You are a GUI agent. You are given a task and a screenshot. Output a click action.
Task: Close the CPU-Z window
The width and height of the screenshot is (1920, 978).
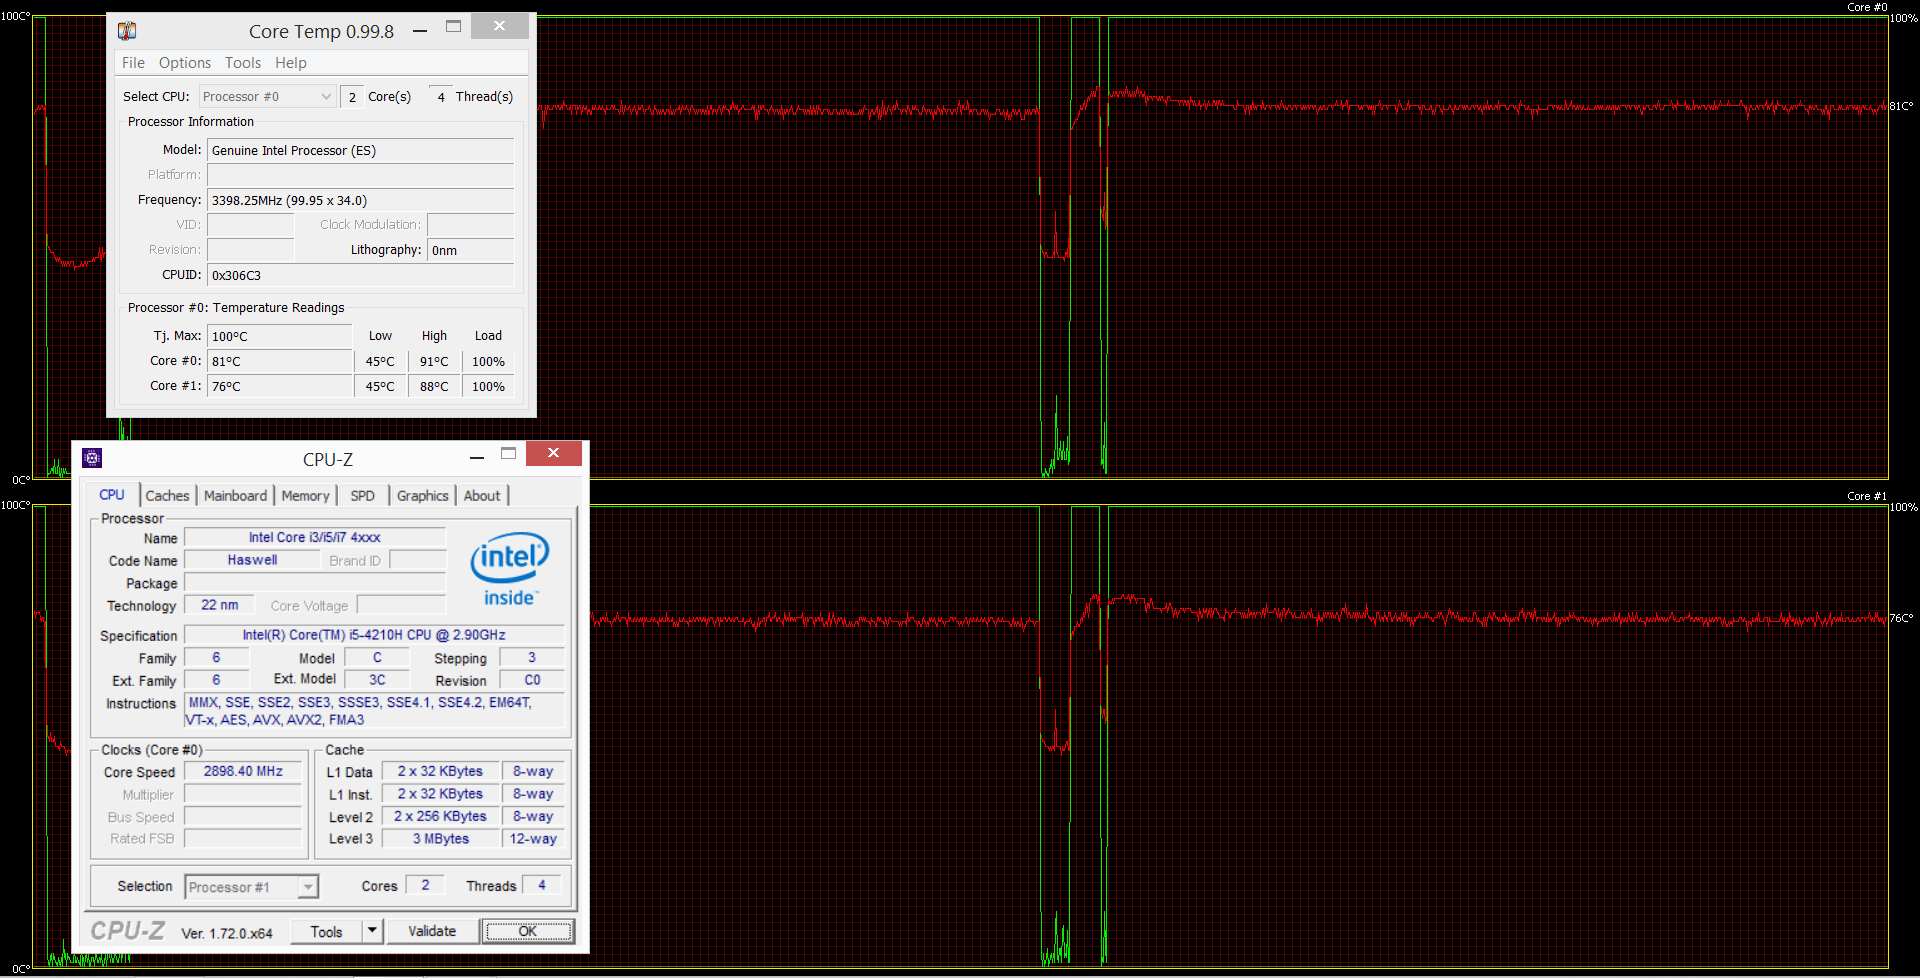pyautogui.click(x=553, y=454)
